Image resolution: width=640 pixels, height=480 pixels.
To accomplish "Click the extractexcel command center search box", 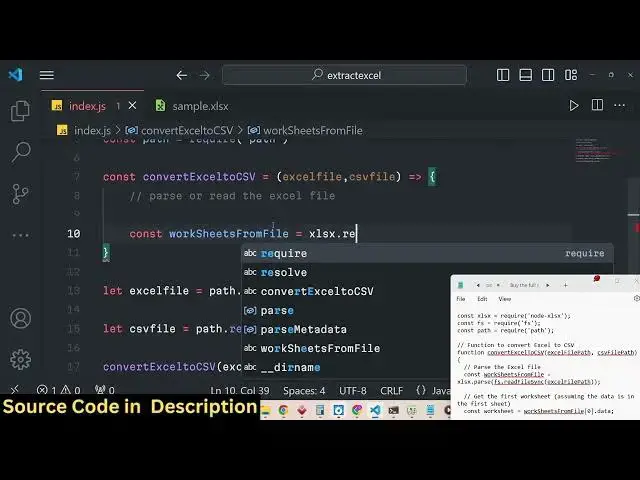I will [344, 75].
